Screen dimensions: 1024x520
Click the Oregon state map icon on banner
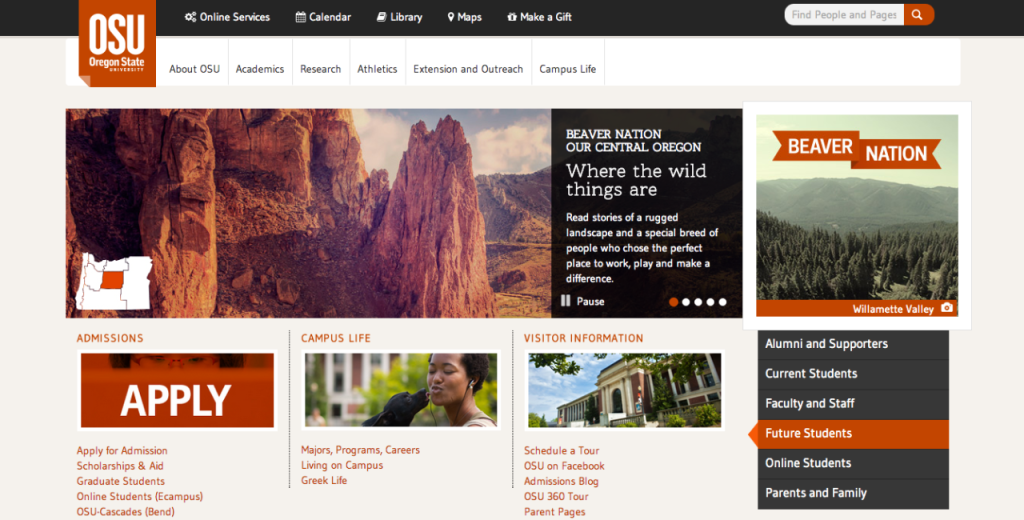point(114,282)
